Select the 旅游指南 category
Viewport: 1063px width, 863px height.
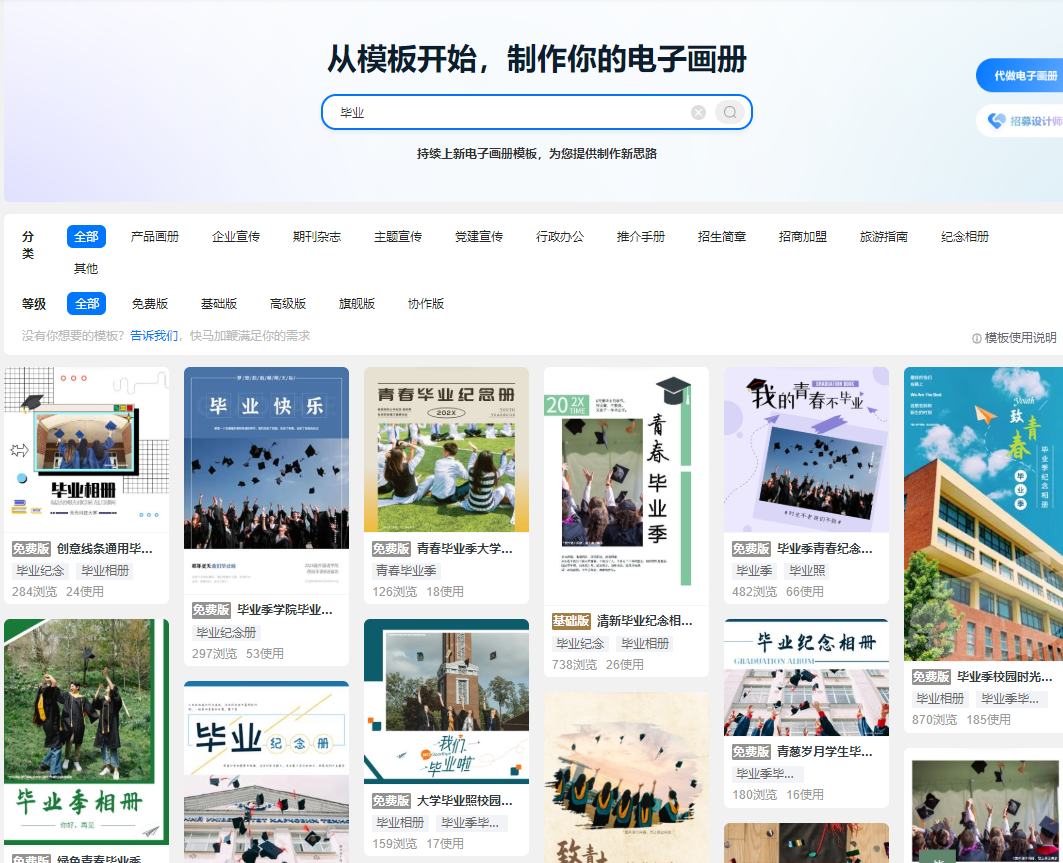point(884,237)
